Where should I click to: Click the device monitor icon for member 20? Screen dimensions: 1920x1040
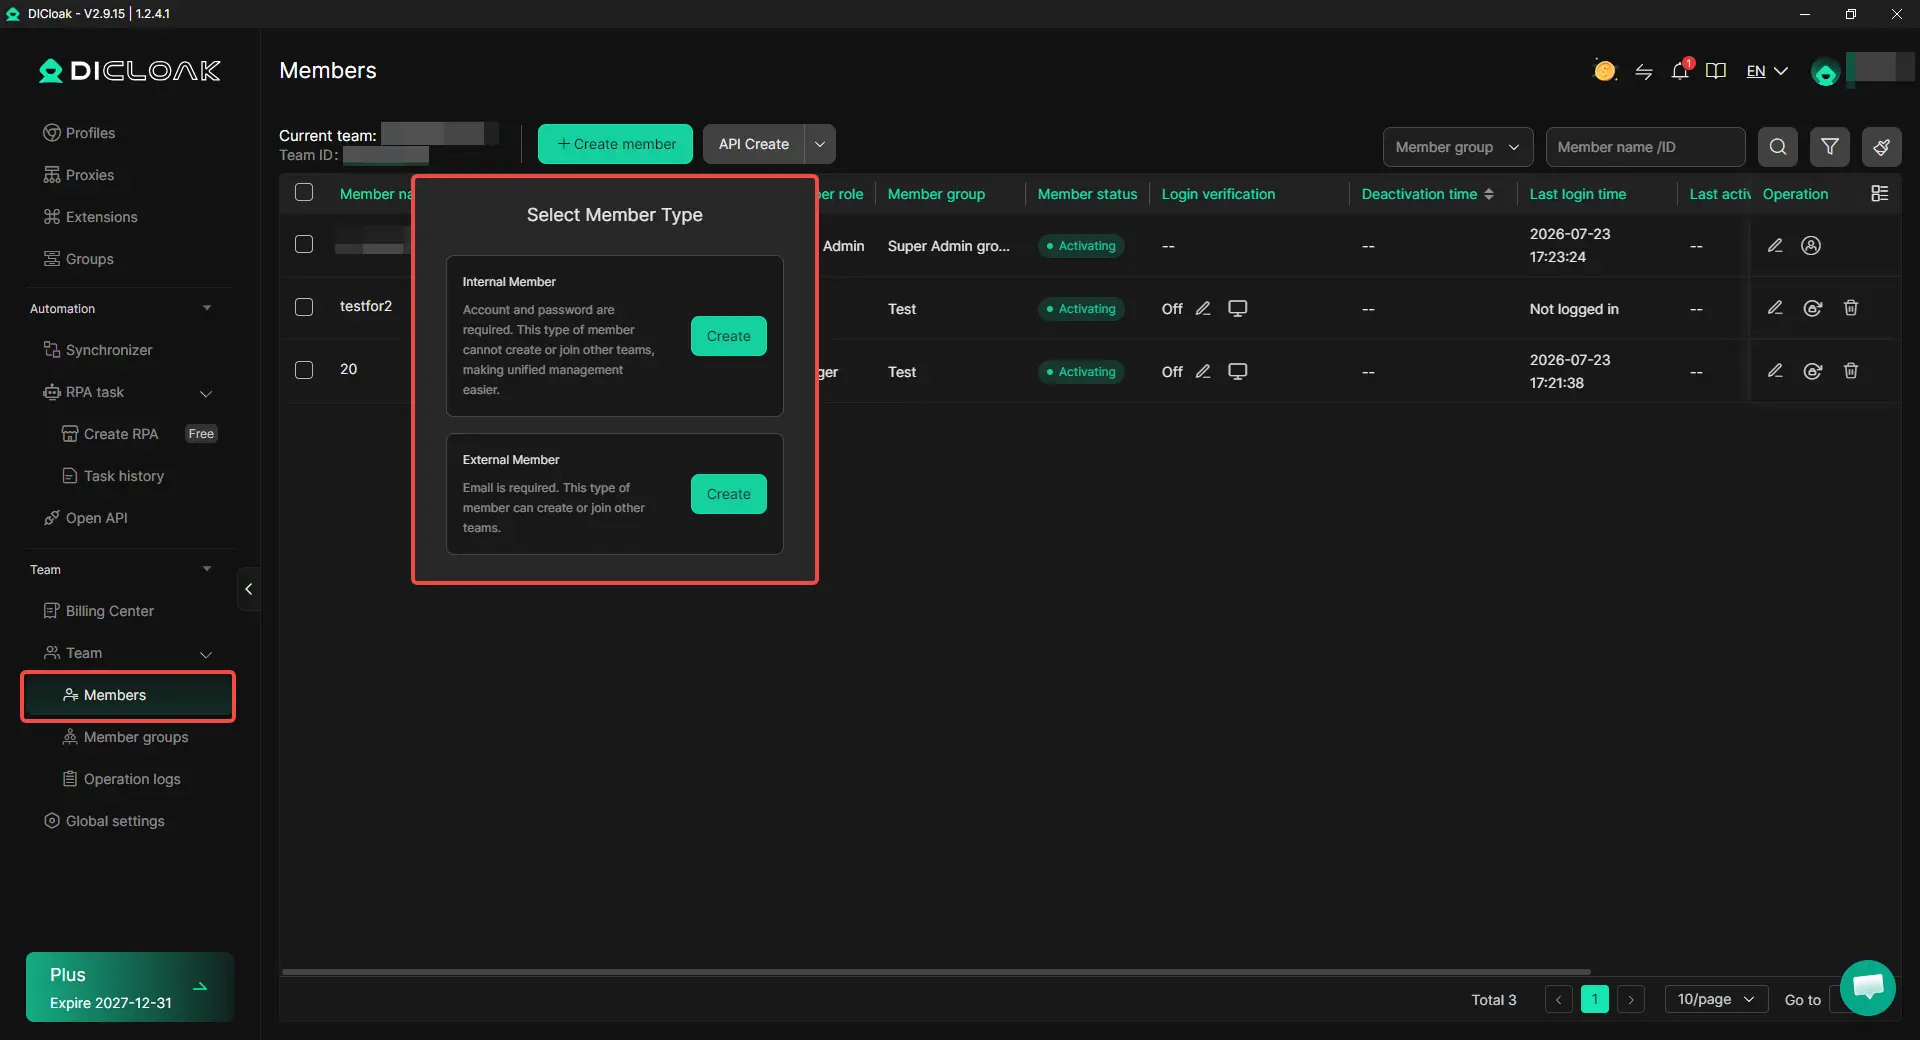click(x=1237, y=371)
